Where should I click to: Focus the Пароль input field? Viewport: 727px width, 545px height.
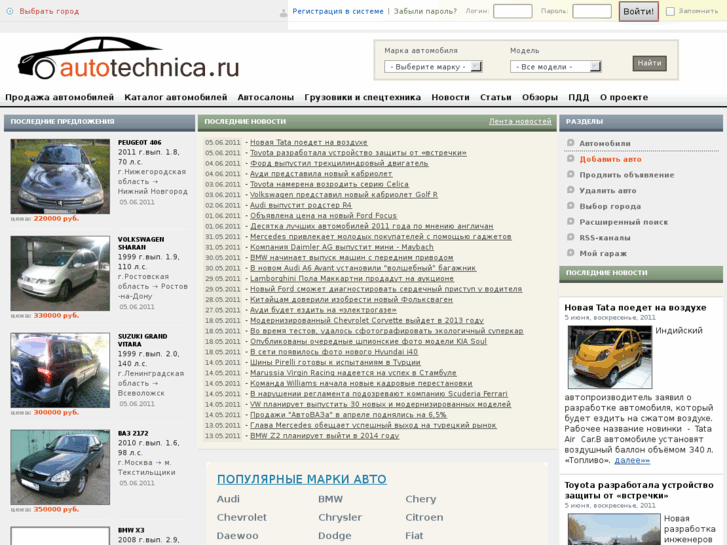coord(592,11)
